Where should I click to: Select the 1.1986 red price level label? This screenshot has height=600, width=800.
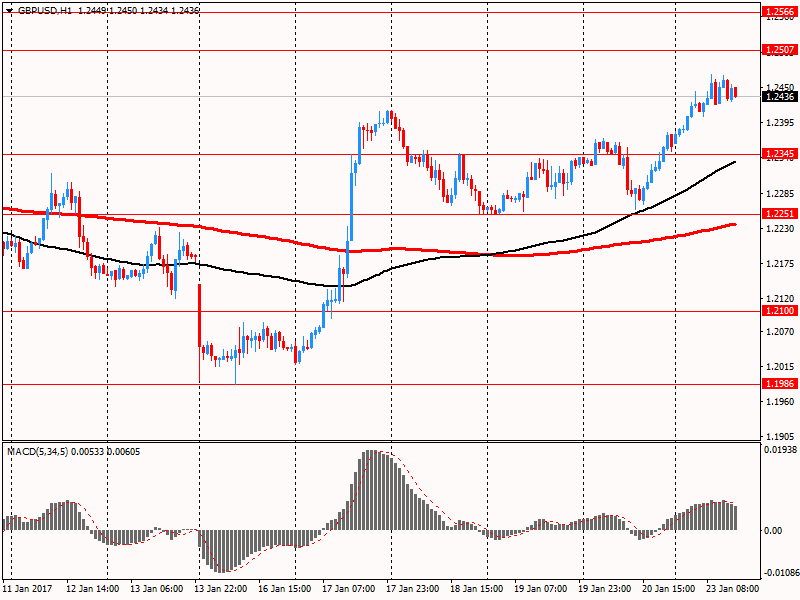point(779,383)
